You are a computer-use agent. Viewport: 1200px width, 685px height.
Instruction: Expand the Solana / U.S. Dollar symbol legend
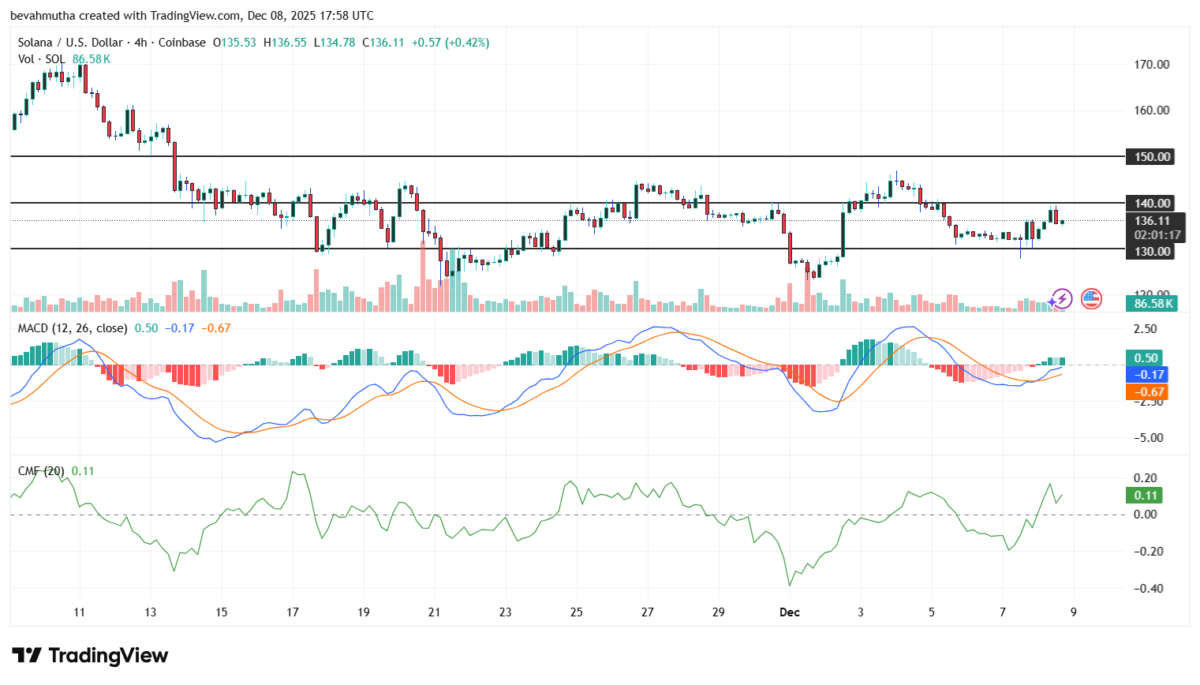click(72, 42)
